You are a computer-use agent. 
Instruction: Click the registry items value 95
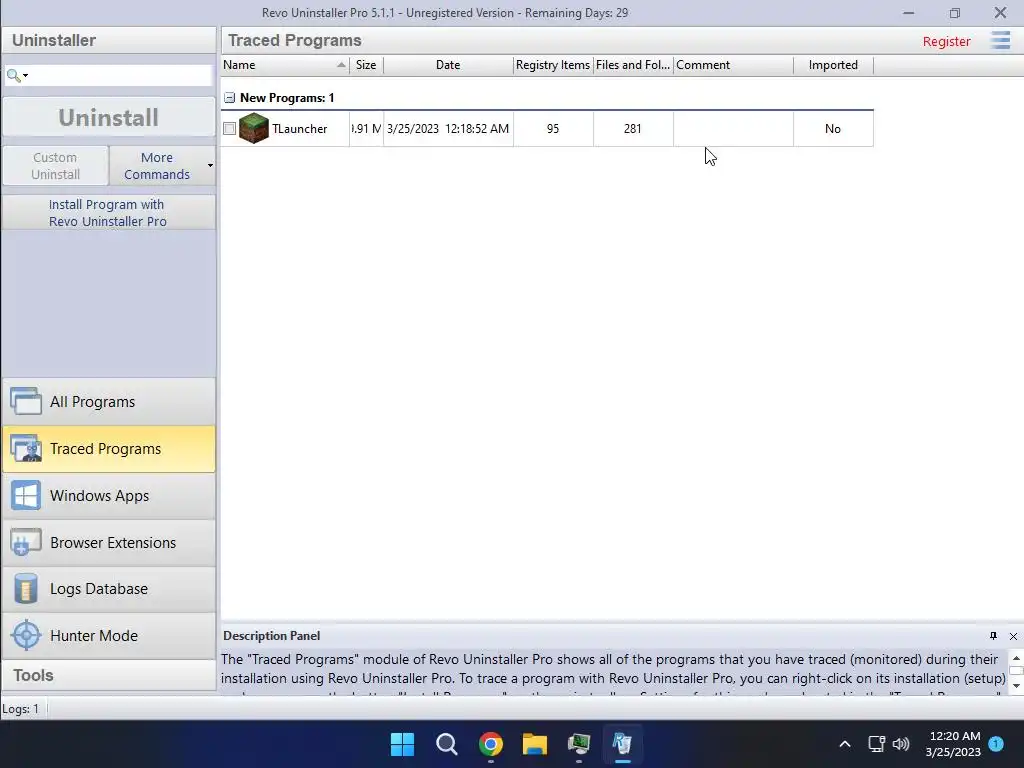(553, 129)
